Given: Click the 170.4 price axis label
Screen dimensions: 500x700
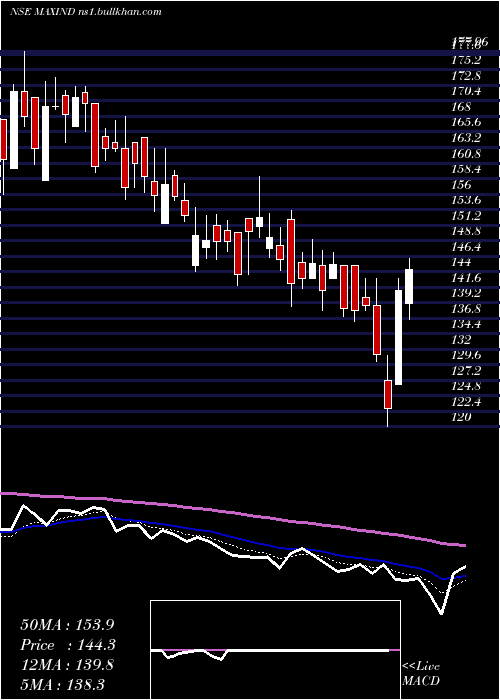Looking at the screenshot, I should click(466, 91).
